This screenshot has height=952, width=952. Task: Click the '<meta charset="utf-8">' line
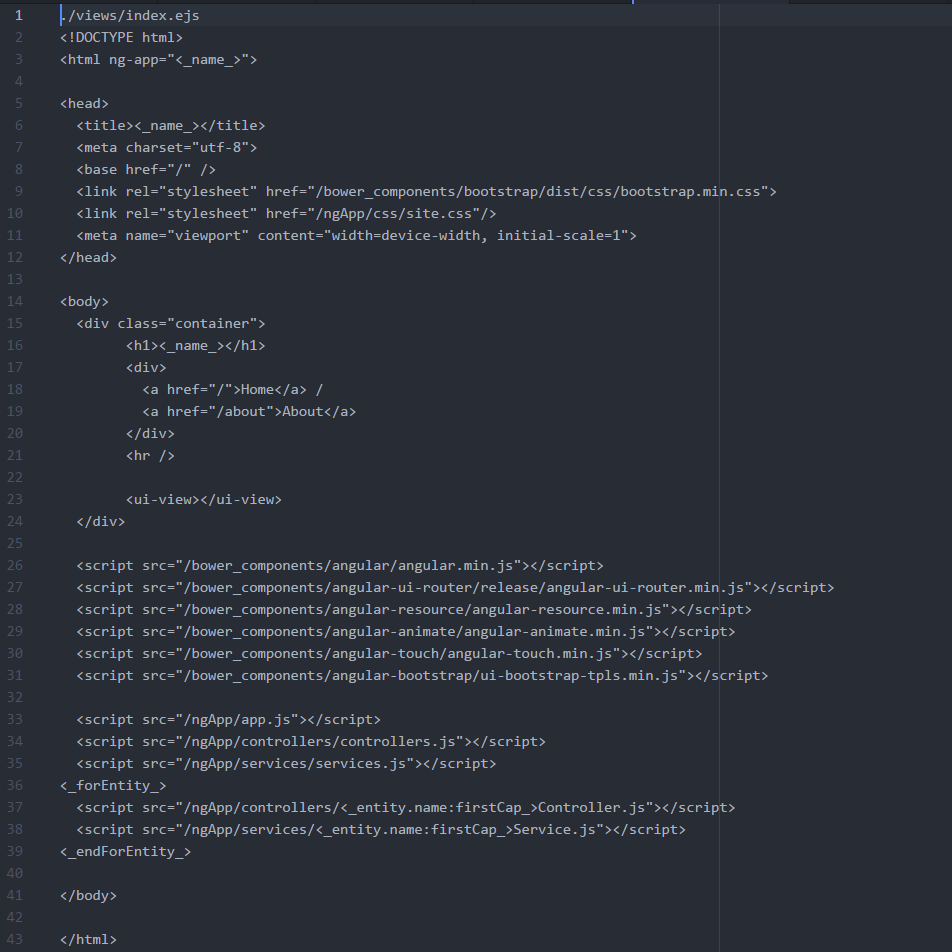coord(167,148)
